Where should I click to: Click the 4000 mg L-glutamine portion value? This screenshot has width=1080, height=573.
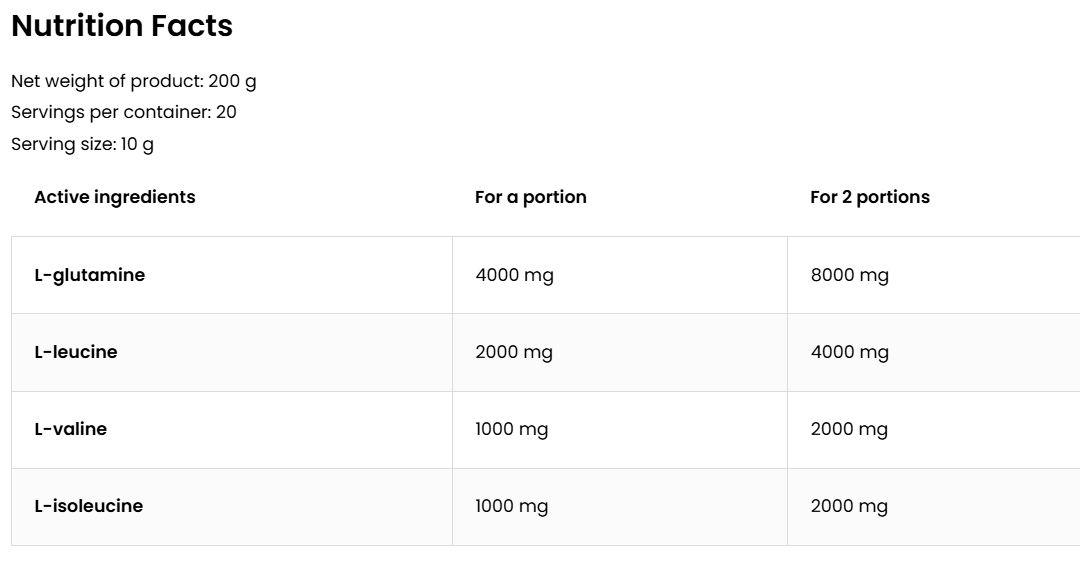pos(515,275)
